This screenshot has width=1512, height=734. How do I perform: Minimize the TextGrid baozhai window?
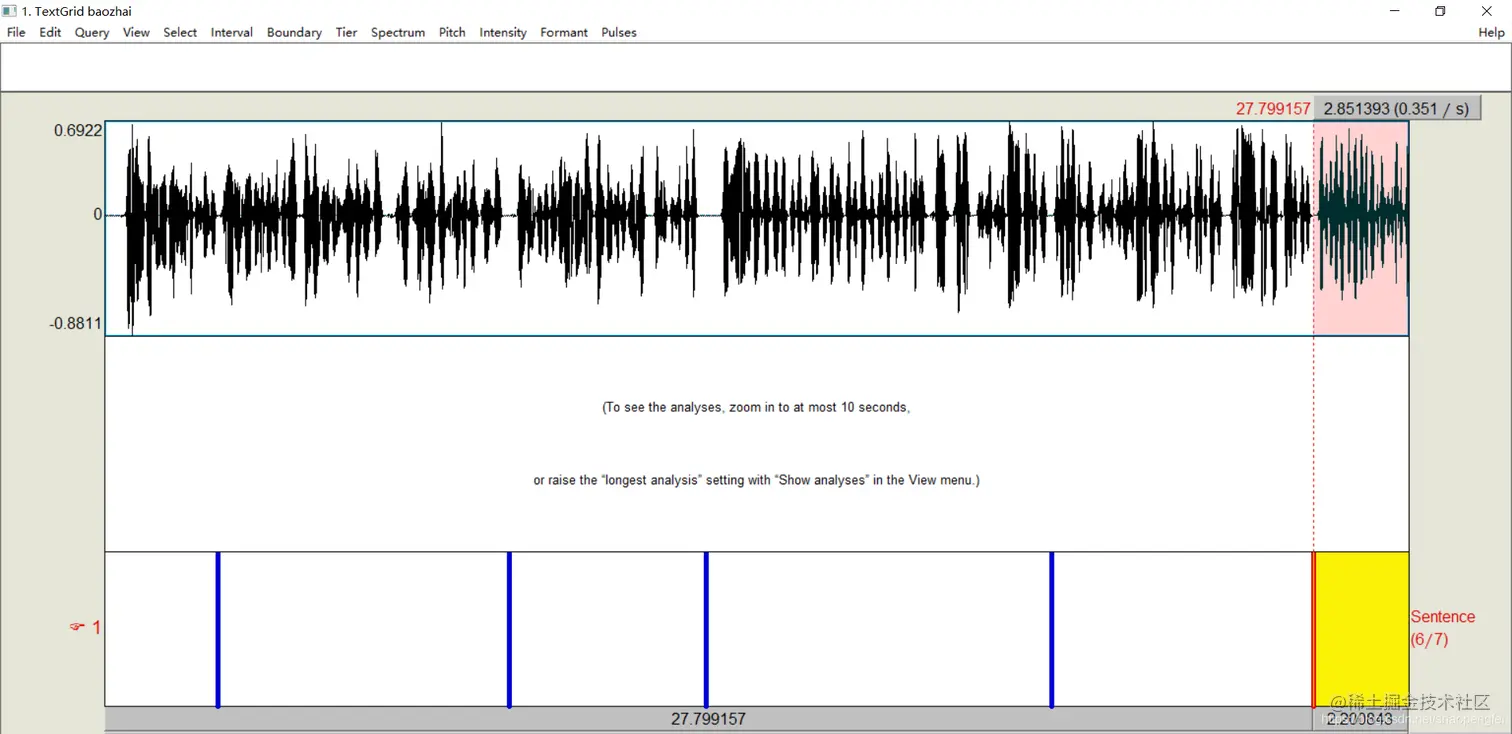(1394, 11)
